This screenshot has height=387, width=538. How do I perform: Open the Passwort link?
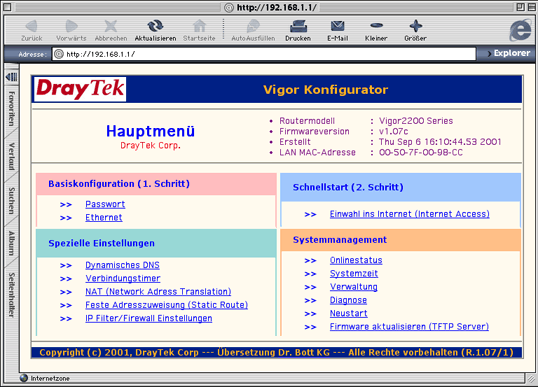(x=105, y=204)
